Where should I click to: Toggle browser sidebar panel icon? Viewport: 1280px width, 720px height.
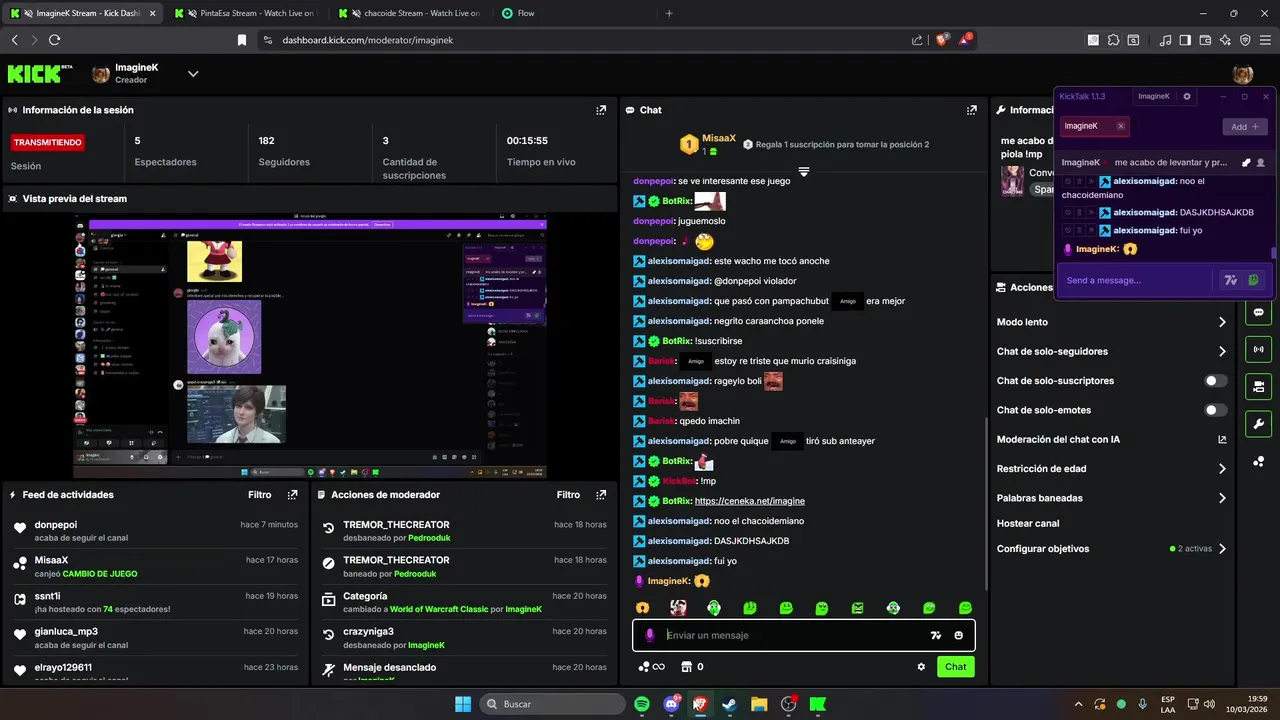[1185, 40]
